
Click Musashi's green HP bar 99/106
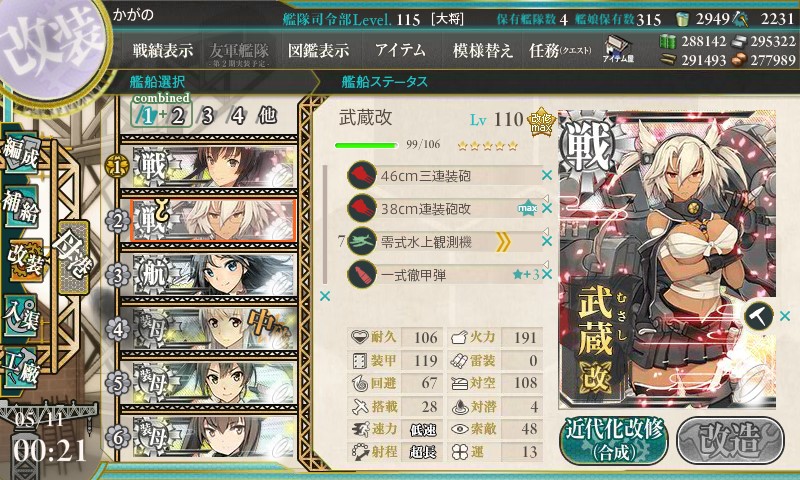click(x=366, y=145)
